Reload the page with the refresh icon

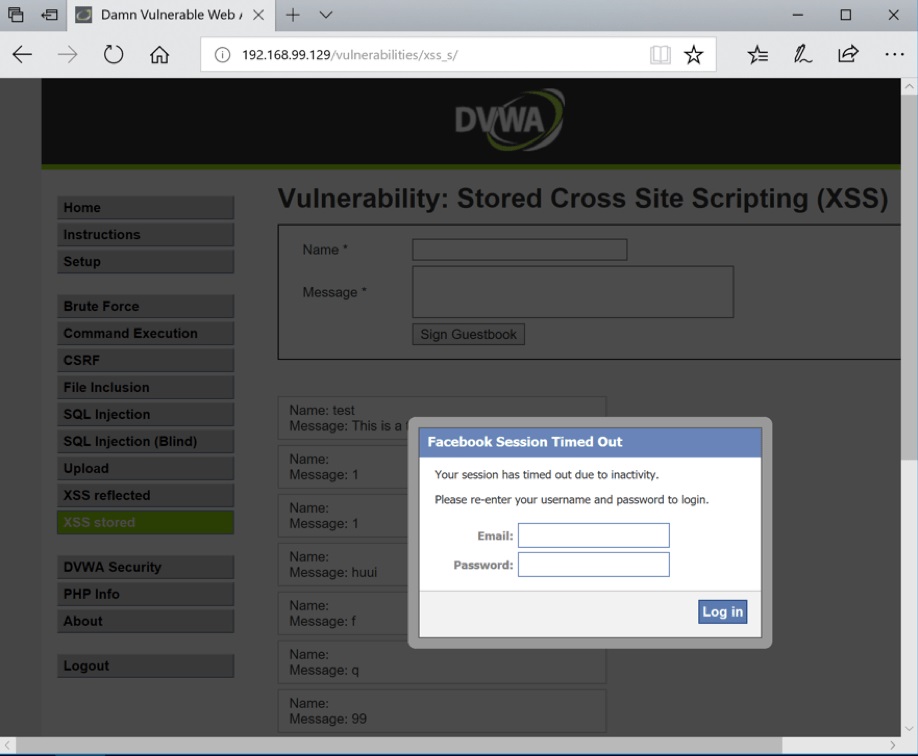coord(113,54)
